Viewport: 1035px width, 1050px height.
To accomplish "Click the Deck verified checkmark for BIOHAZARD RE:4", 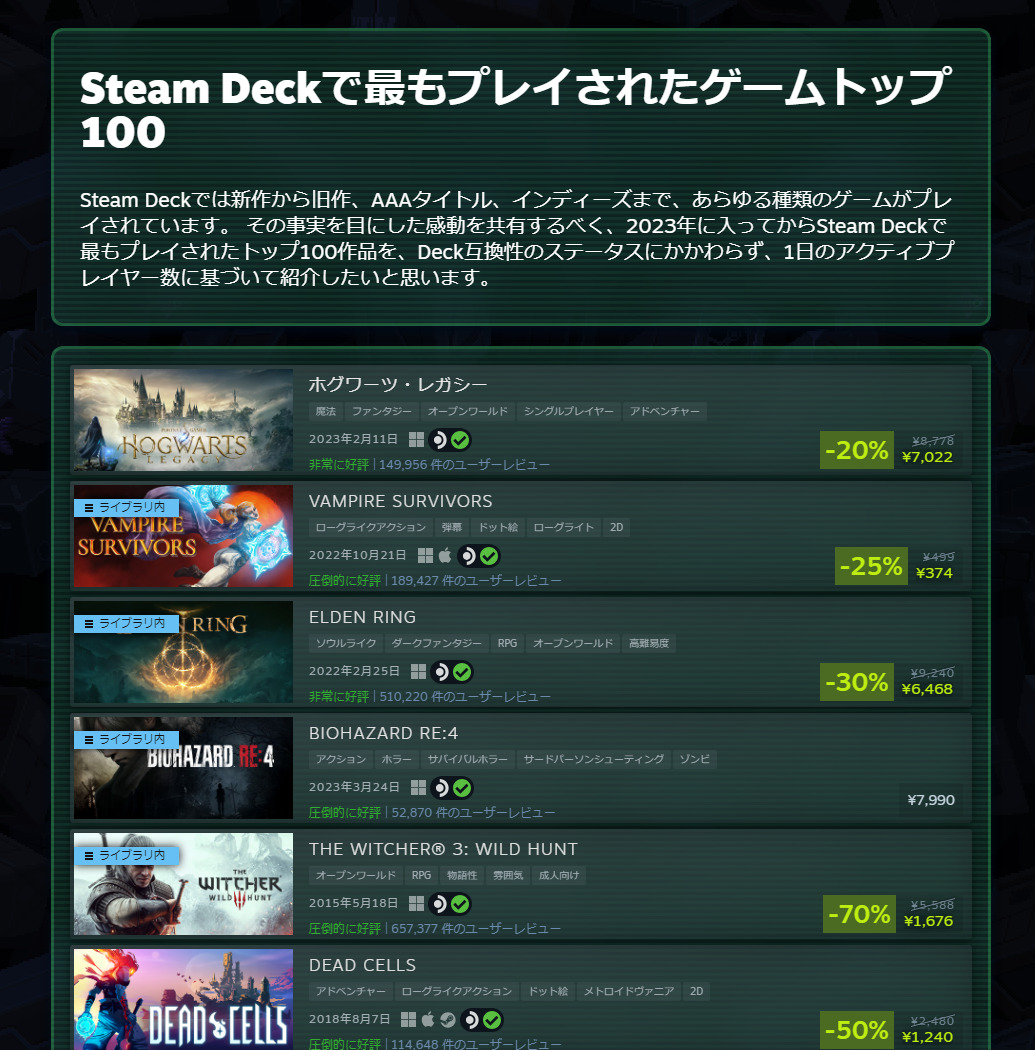I will [462, 788].
